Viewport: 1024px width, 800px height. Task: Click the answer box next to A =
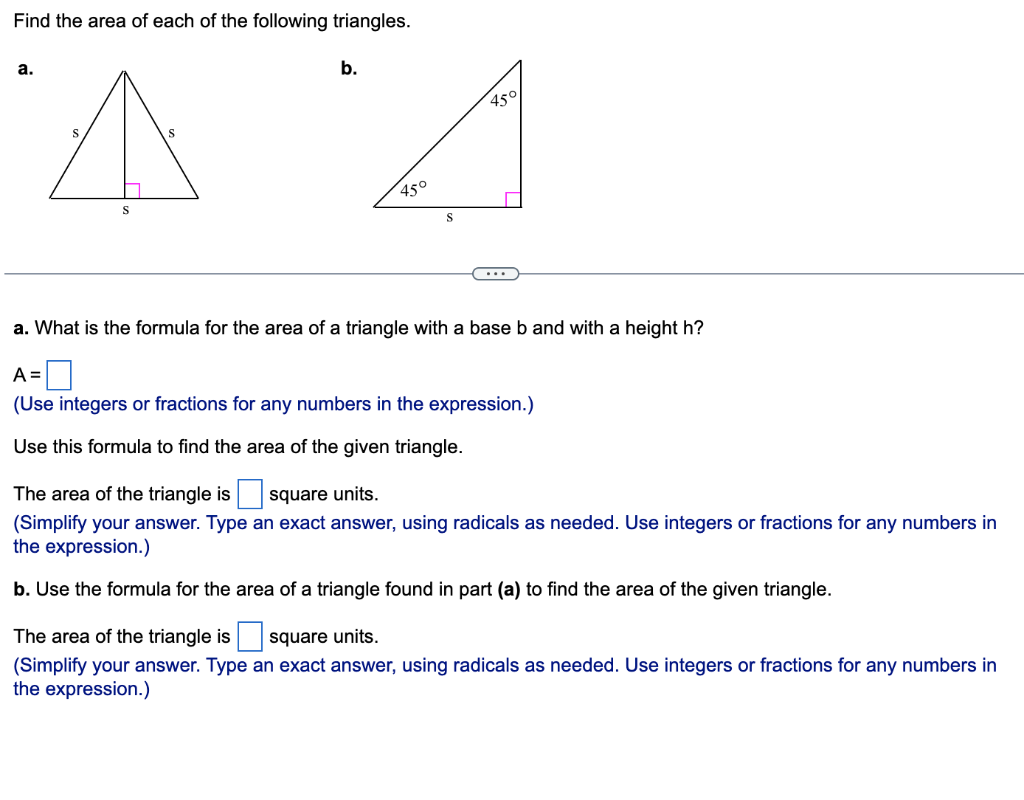pos(58,374)
